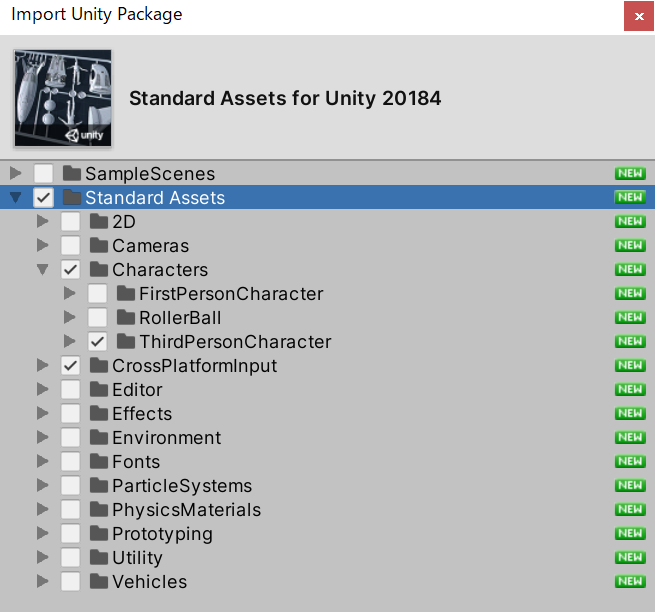Click the CrossPlatformInput folder icon
This screenshot has width=655, height=612.
[x=99, y=365]
